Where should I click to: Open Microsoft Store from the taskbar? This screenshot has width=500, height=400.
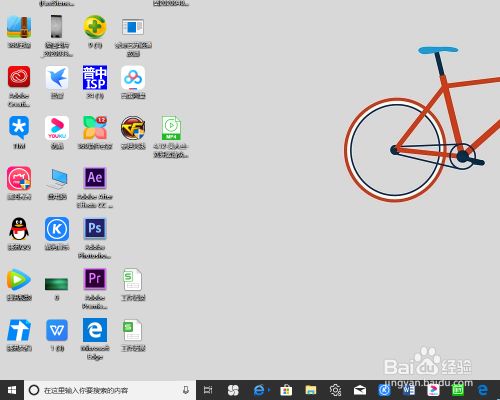pos(286,390)
